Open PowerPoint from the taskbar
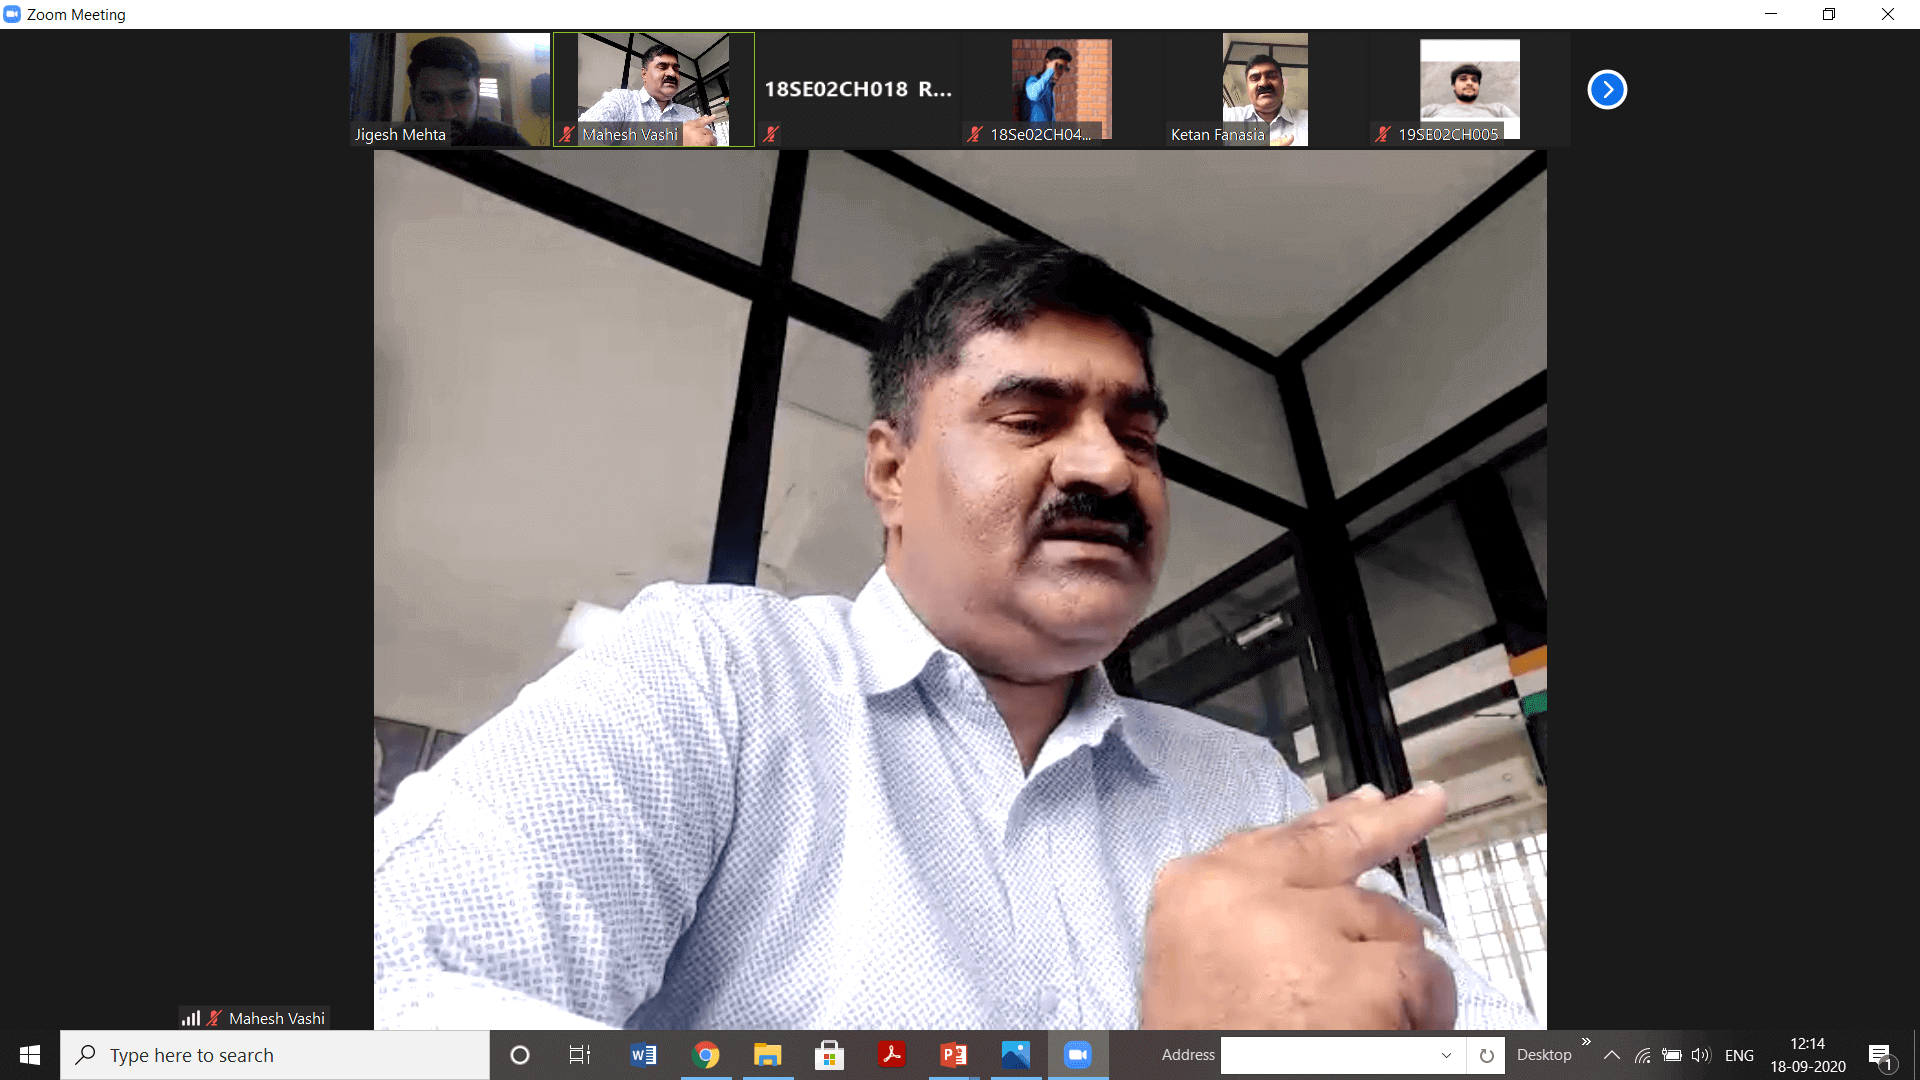Viewport: 1920px width, 1080px height. [953, 1055]
